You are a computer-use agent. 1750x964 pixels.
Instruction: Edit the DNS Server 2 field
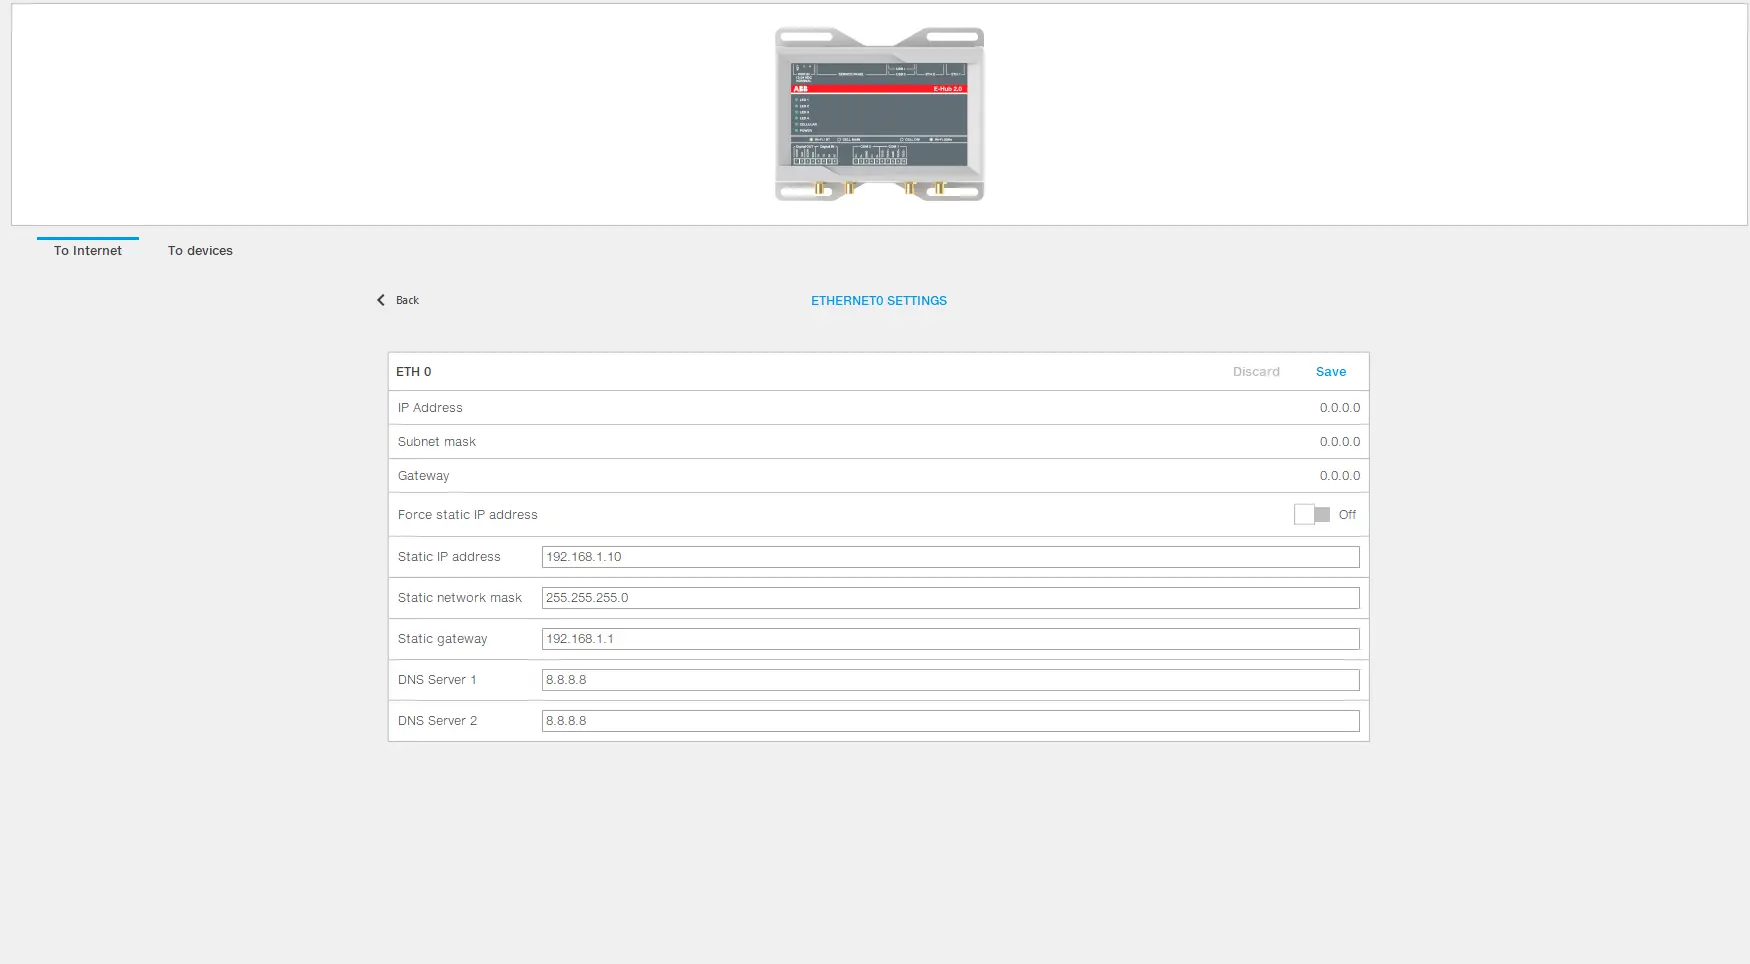[x=950, y=721]
